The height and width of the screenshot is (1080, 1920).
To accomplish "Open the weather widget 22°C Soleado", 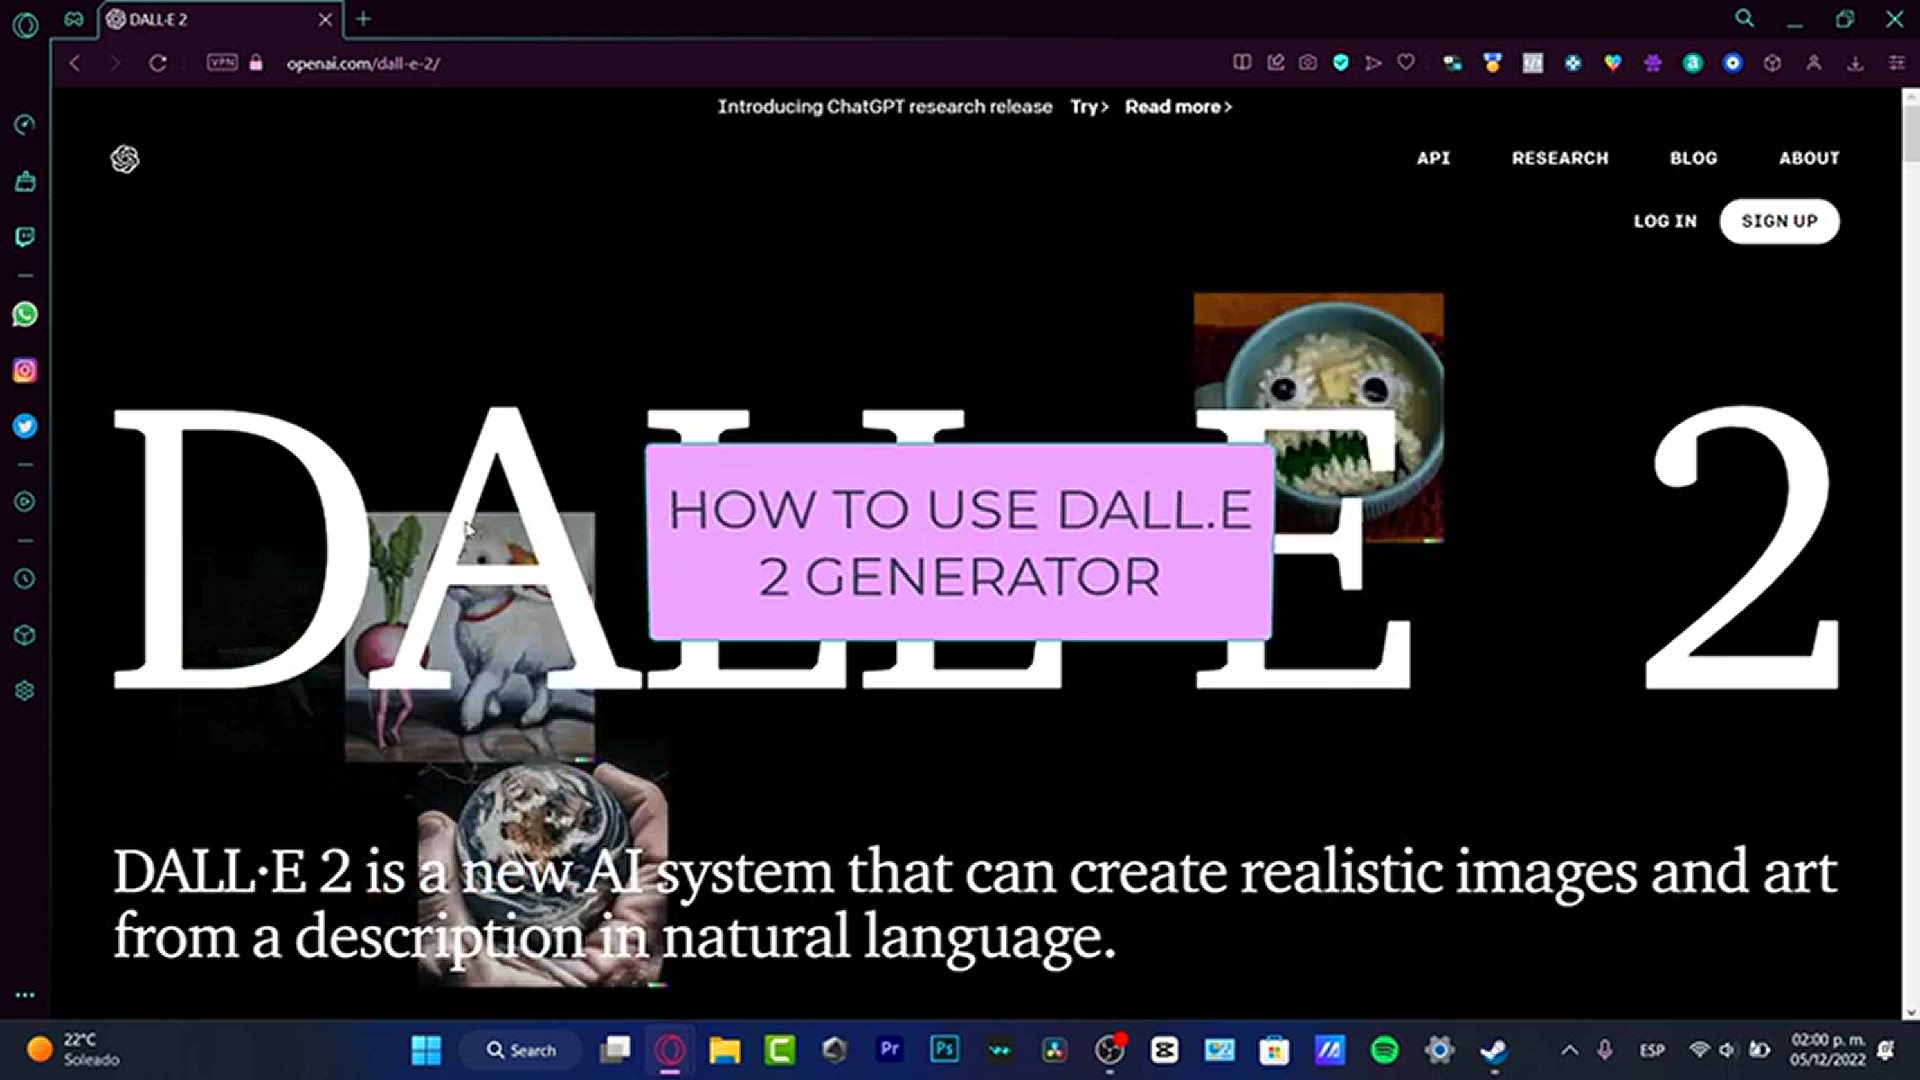I will 73,1050.
